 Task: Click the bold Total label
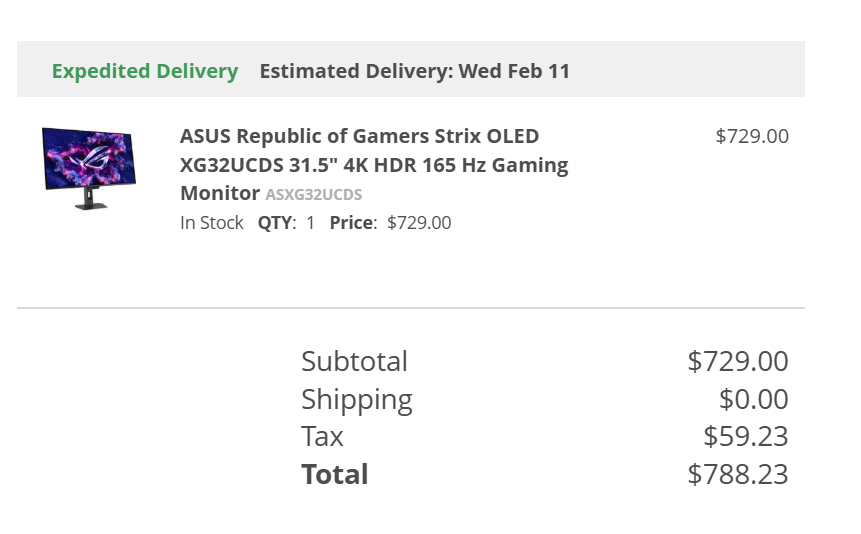pyautogui.click(x=334, y=474)
